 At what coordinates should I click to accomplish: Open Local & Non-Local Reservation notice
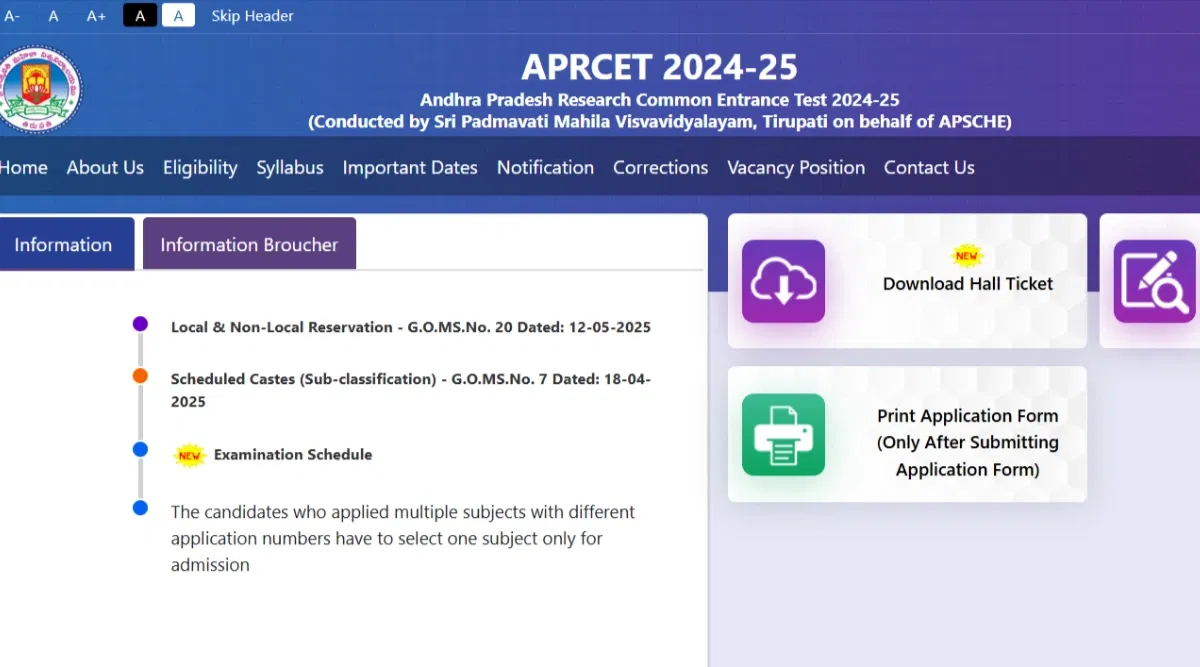pos(410,327)
